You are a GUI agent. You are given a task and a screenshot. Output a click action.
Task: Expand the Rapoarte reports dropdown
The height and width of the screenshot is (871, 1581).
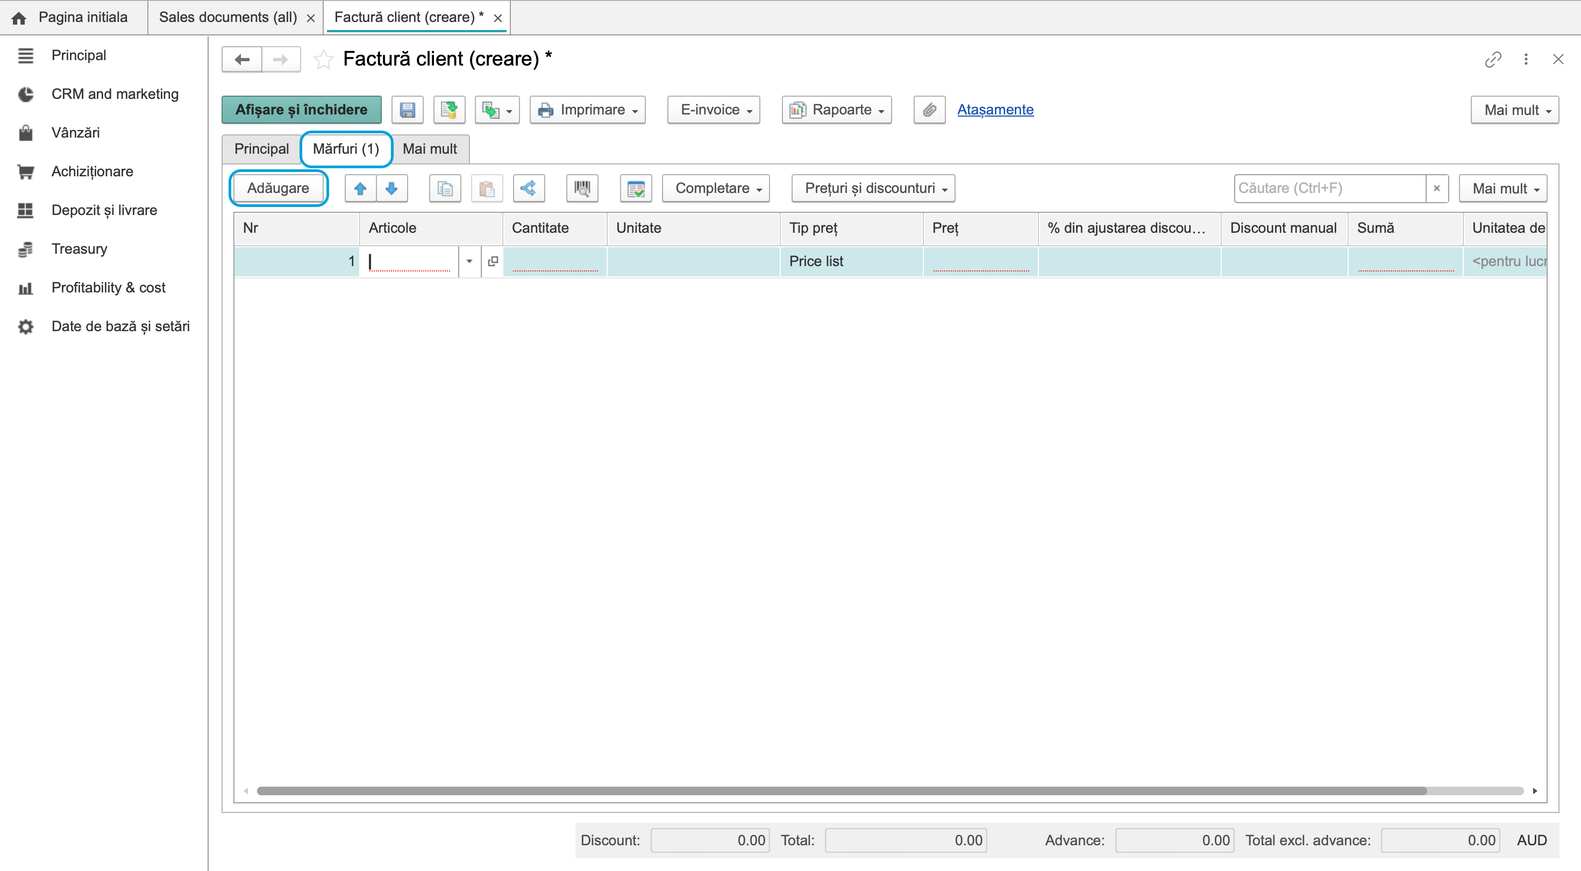(x=837, y=110)
